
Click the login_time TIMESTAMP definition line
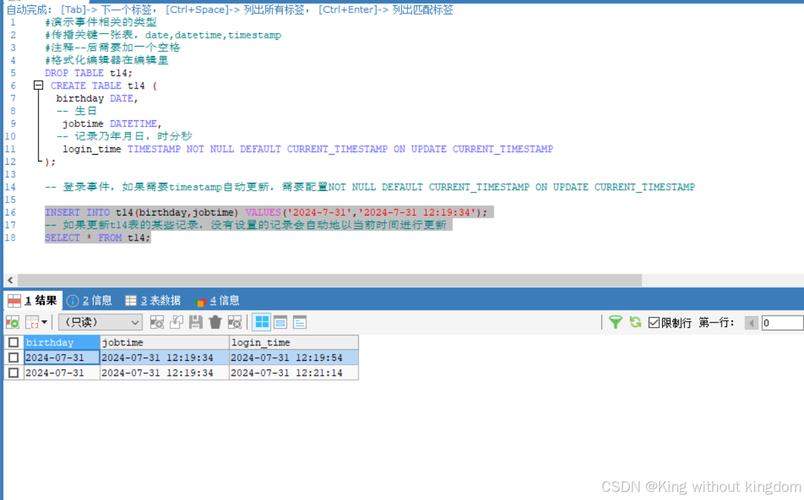click(308, 149)
